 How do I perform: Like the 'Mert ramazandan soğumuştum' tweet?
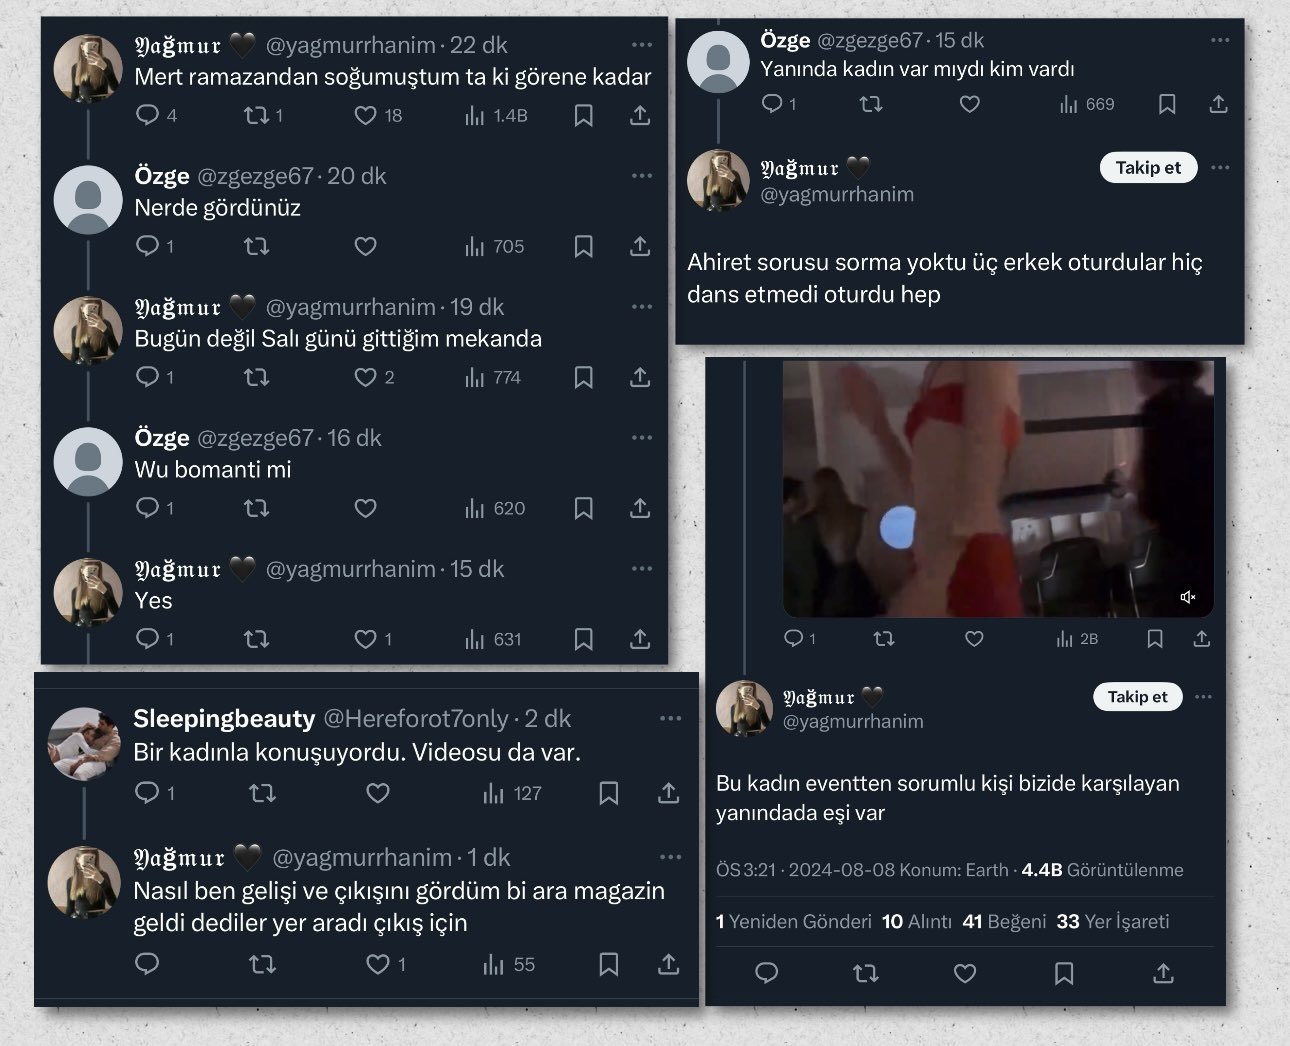tap(366, 116)
